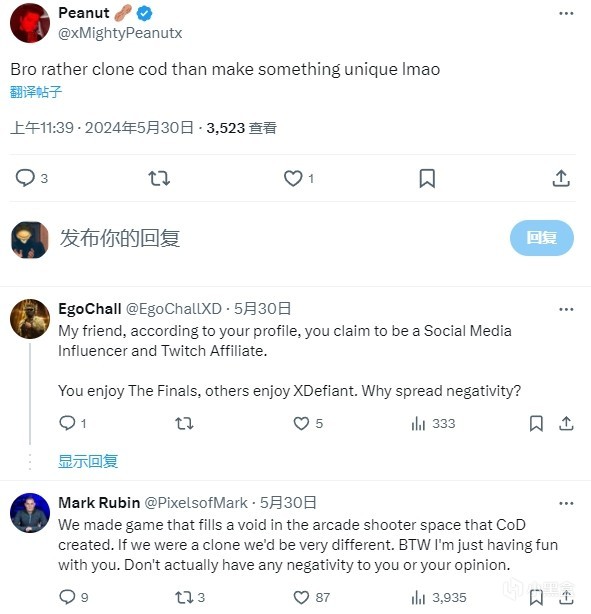Open Mark Rubin's profile avatar
Image resolution: width=591 pixels, height=614 pixels.
pos(30,513)
